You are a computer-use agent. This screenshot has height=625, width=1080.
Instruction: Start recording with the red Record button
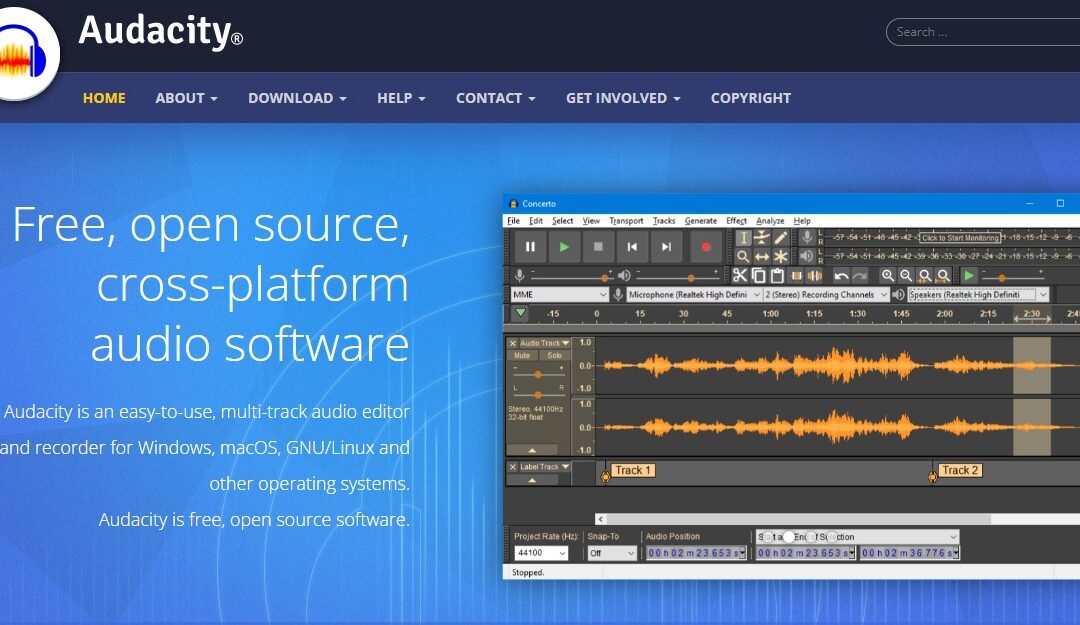point(705,247)
